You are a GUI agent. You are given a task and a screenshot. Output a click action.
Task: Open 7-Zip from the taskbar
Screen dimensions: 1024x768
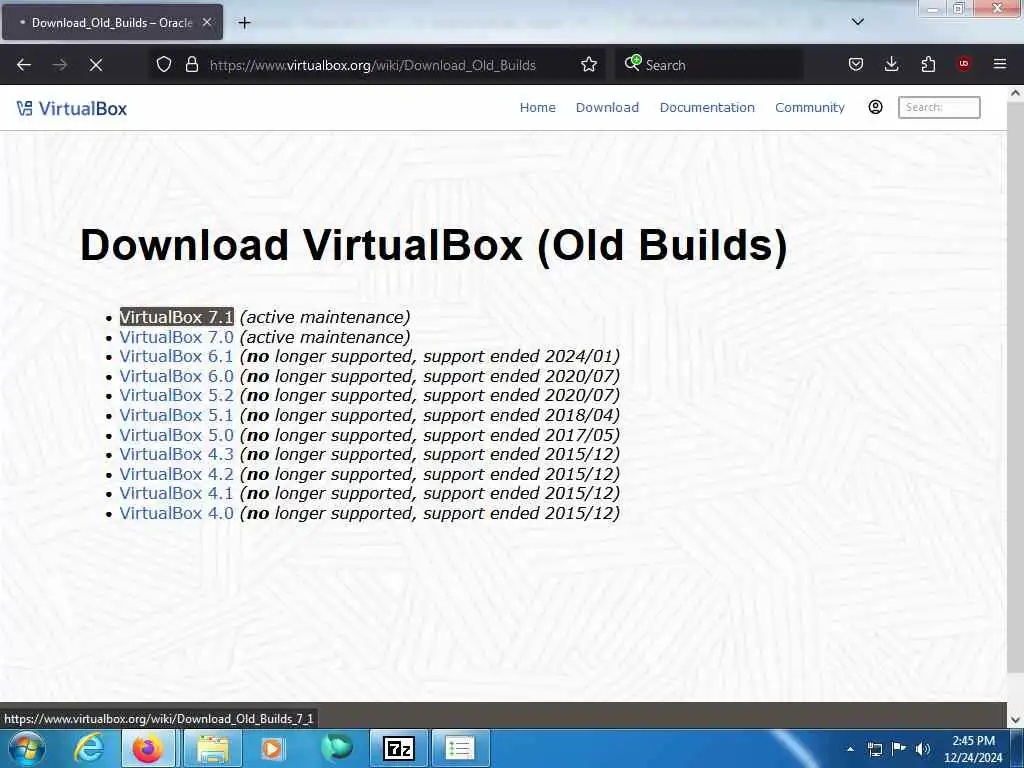pyautogui.click(x=398, y=748)
